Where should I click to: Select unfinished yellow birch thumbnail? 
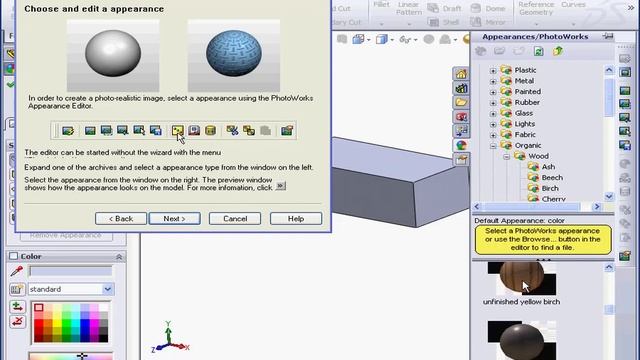(522, 279)
